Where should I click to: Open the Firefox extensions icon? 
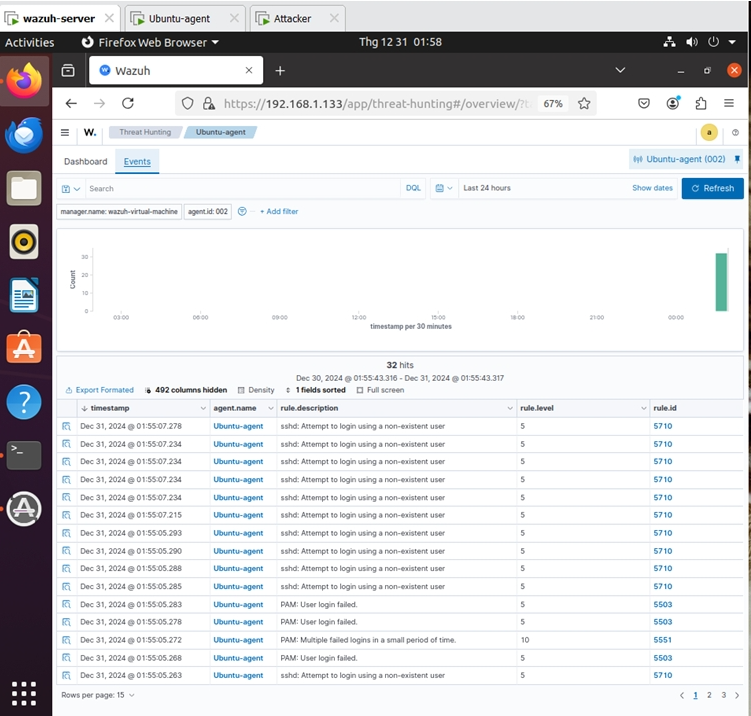tap(701, 103)
